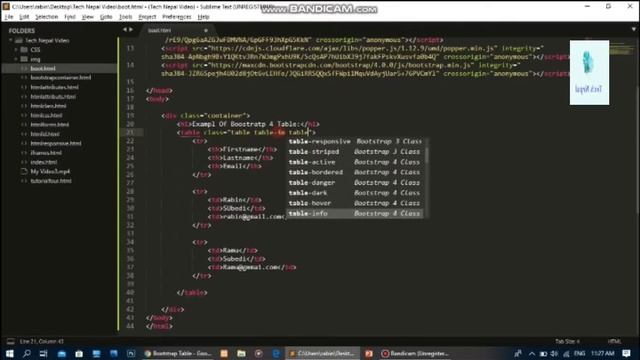Open the Find menu
640x360 pixels.
pos(70,17)
